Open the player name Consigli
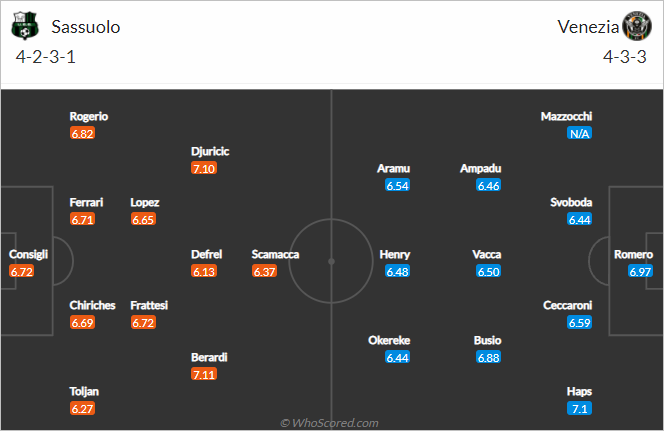664x431 pixels. (x=28, y=254)
